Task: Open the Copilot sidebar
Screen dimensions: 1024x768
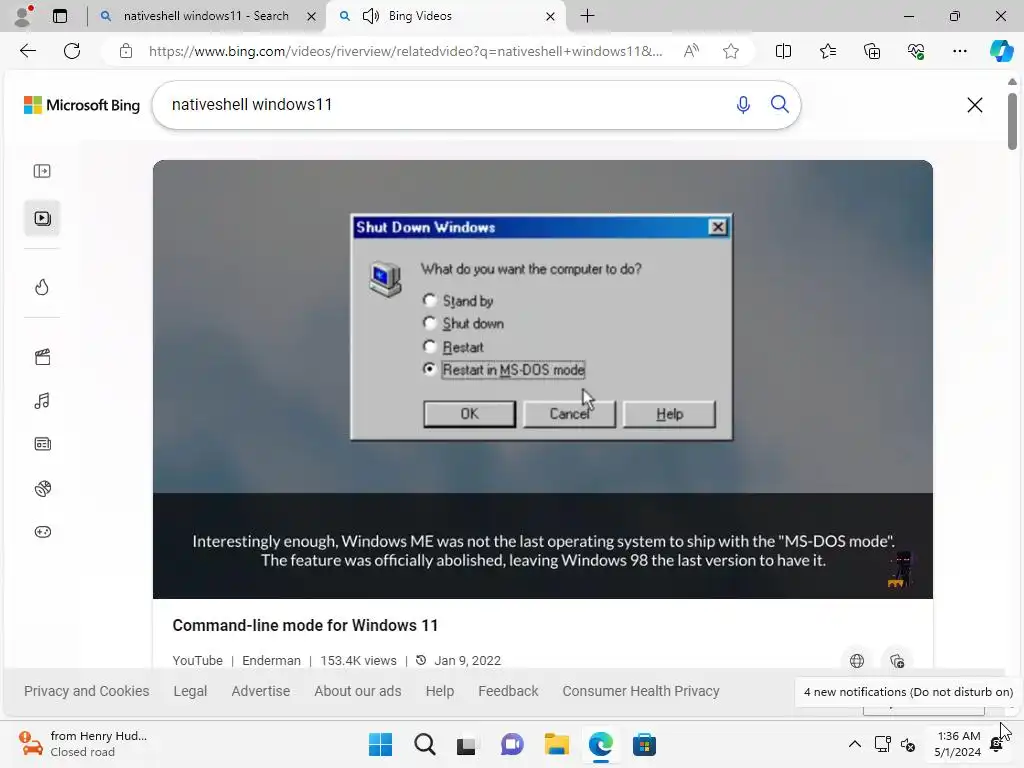Action: pyautogui.click(x=1001, y=51)
